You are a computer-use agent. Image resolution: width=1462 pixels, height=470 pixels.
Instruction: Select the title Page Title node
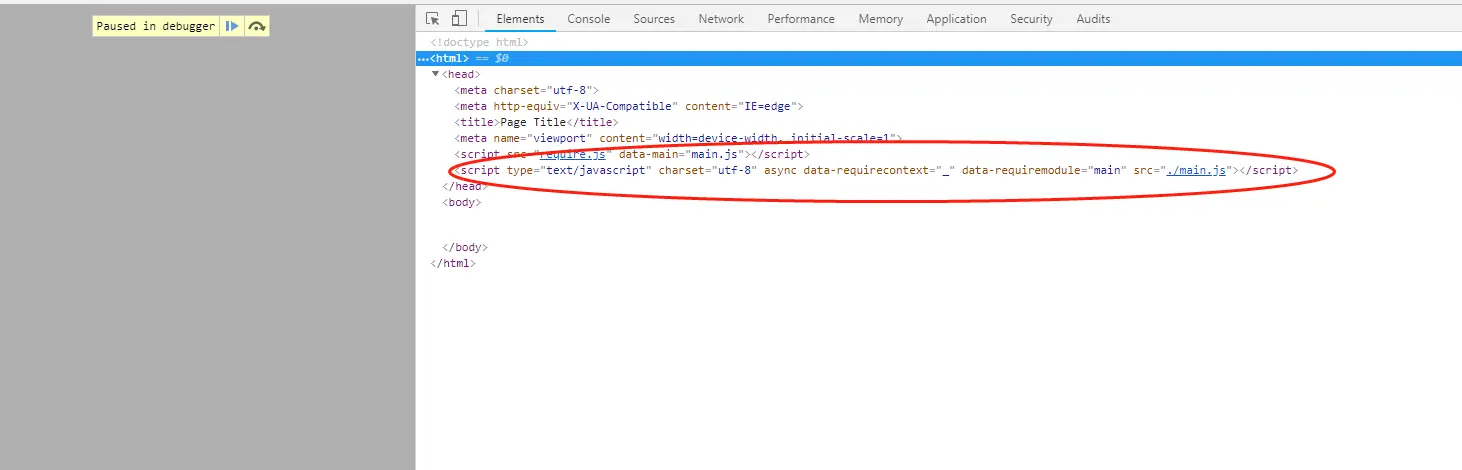pos(536,122)
